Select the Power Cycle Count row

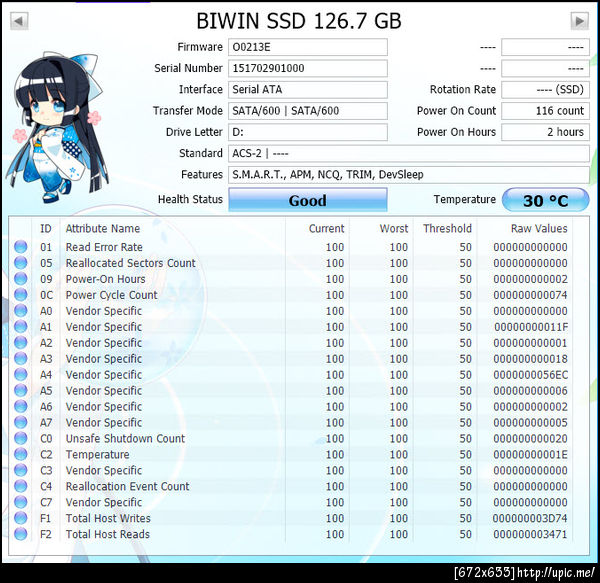tap(291, 295)
